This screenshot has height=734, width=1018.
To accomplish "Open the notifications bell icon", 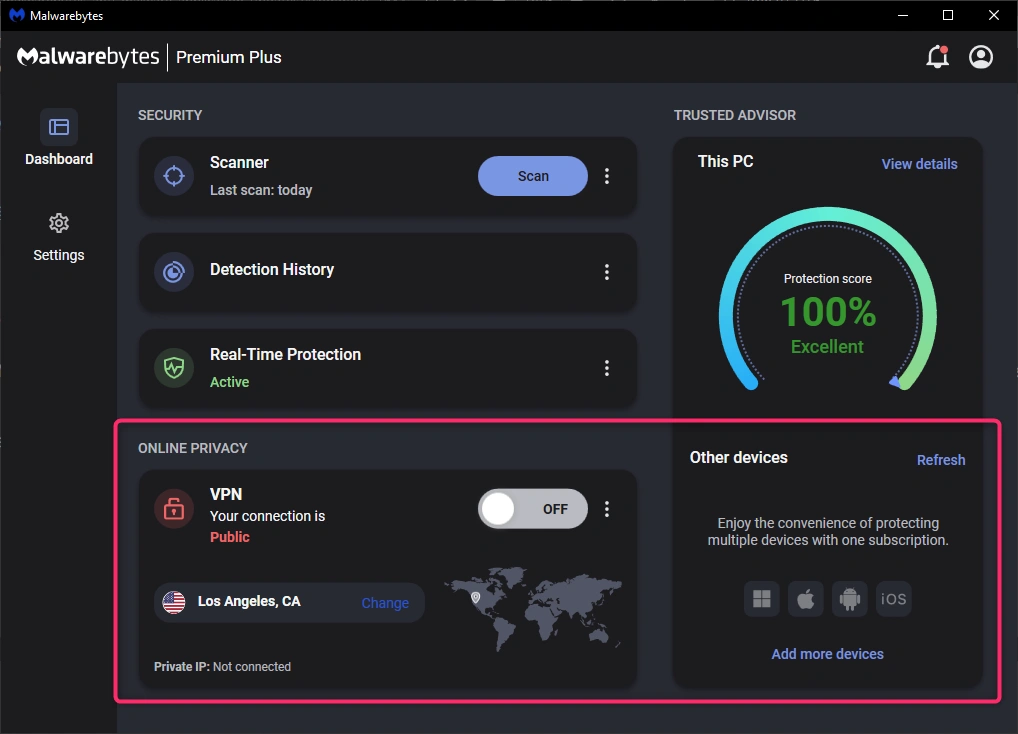I will tap(937, 57).
